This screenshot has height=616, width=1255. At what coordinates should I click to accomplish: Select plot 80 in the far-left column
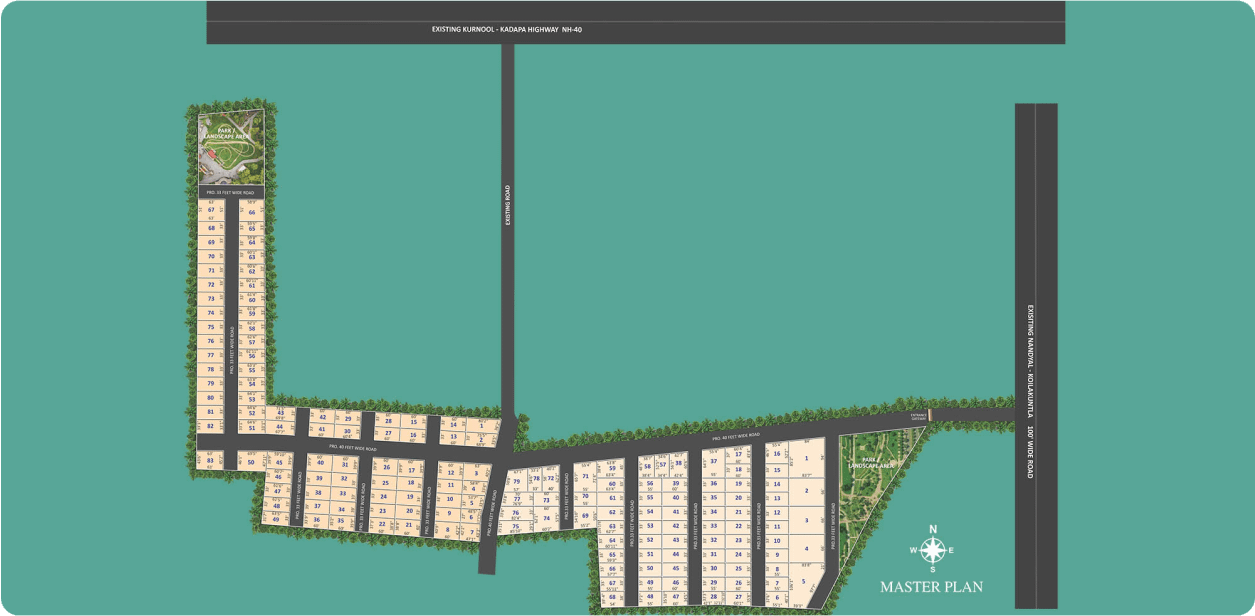(x=210, y=397)
